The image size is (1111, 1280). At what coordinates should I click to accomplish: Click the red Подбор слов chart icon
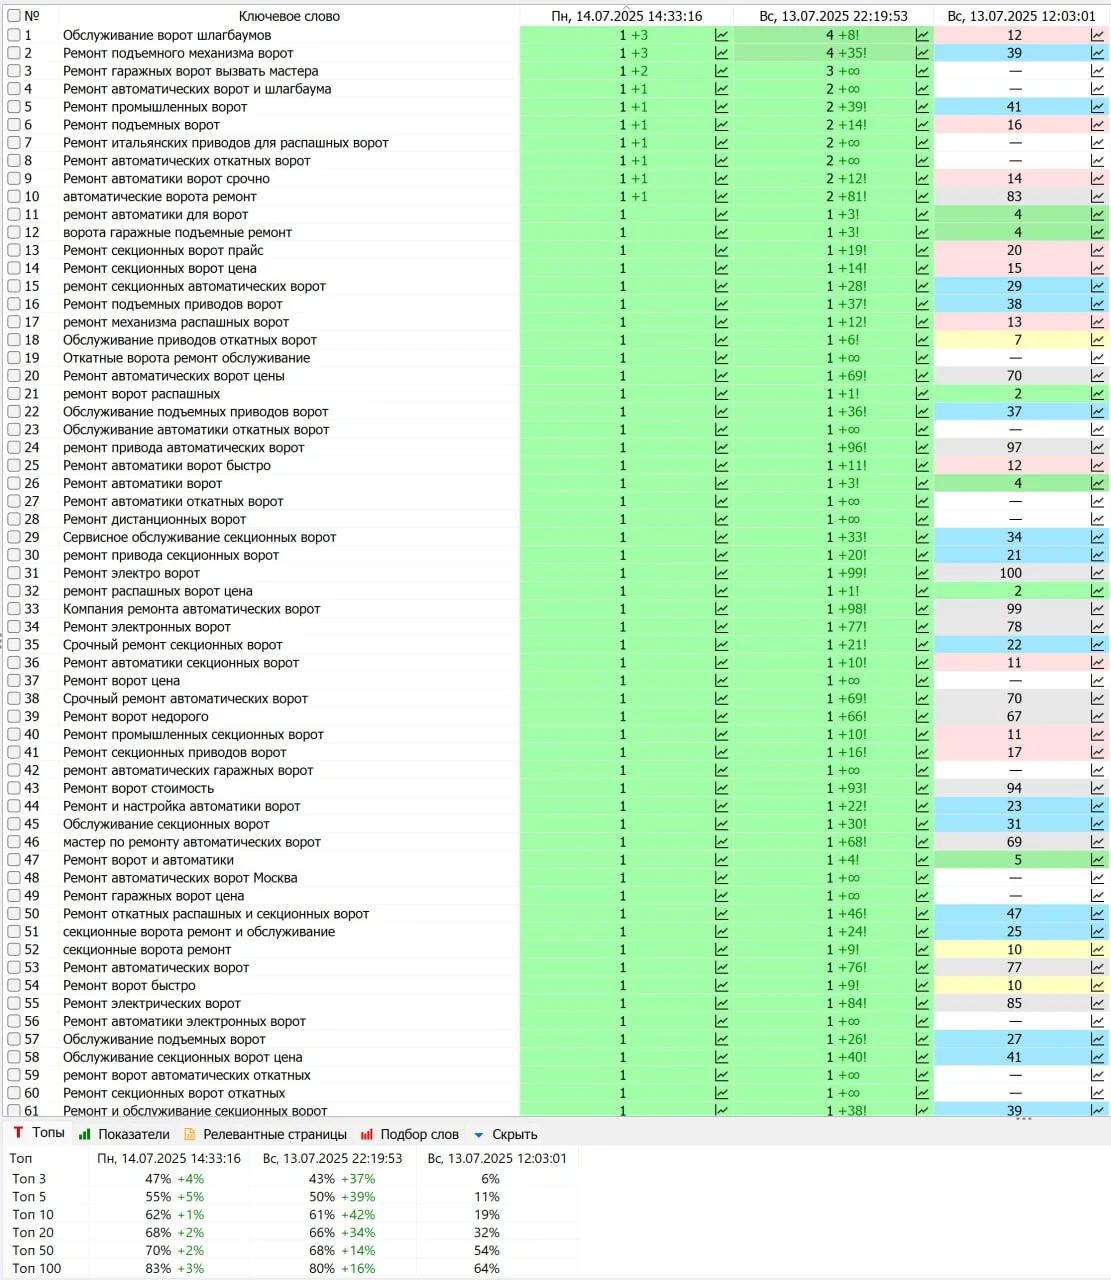click(367, 1134)
